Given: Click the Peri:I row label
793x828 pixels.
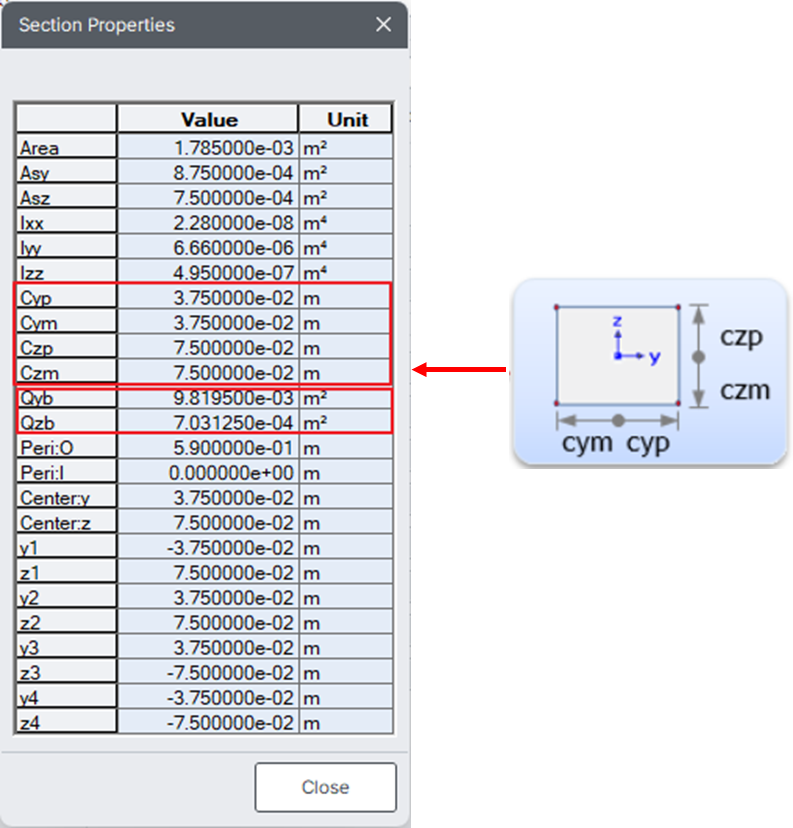Looking at the screenshot, I should pyautogui.click(x=66, y=473).
